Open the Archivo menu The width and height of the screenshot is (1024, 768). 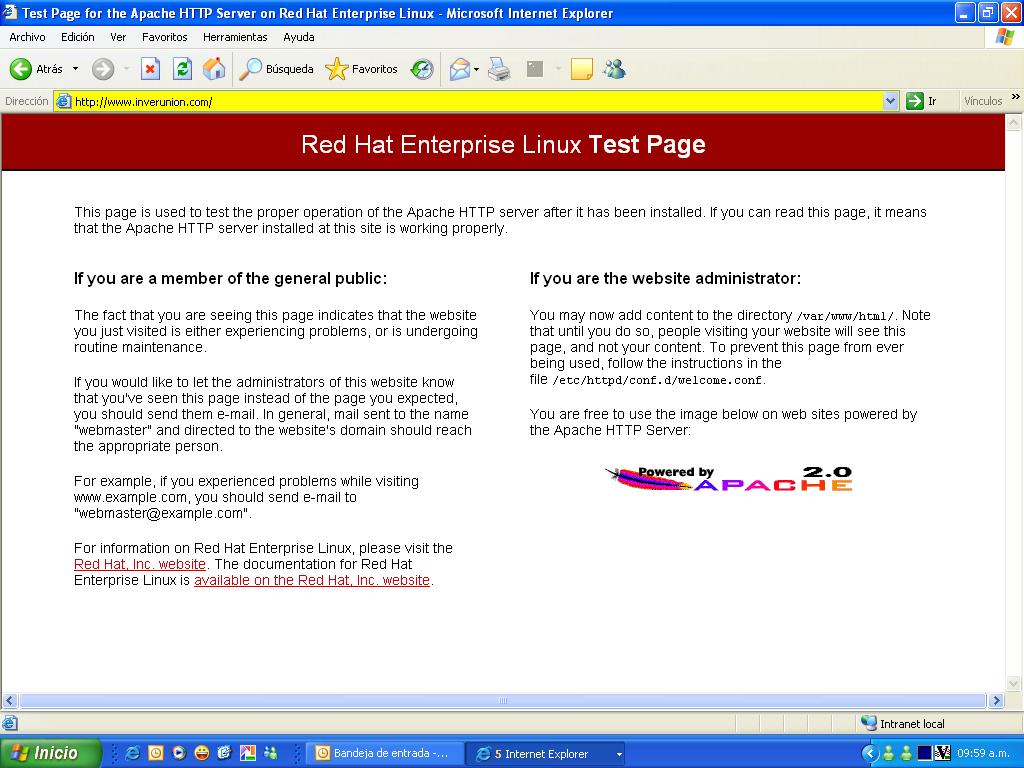click(x=27, y=37)
